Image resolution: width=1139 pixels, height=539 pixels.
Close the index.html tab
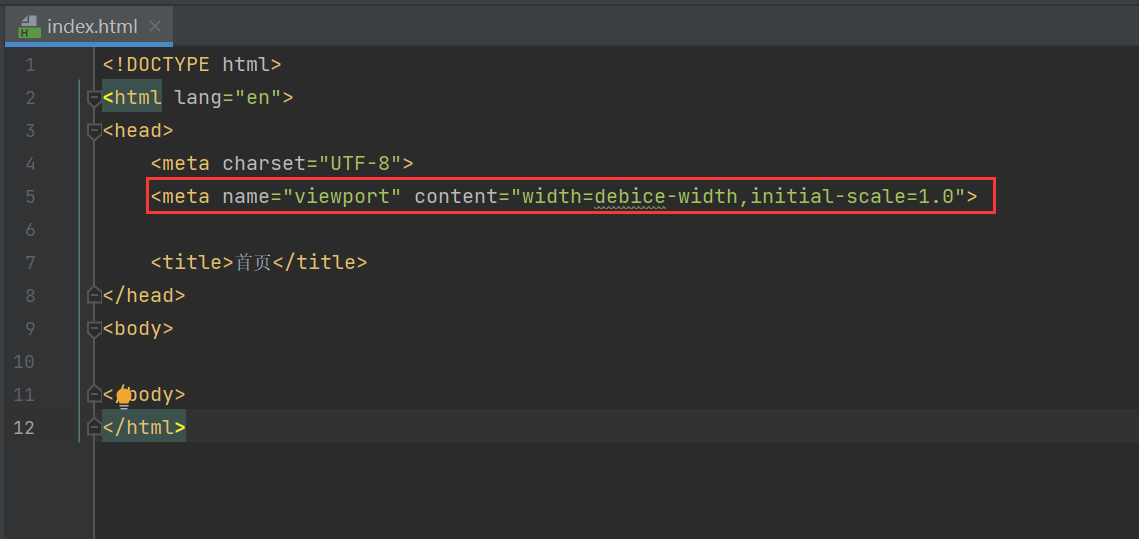click(154, 27)
